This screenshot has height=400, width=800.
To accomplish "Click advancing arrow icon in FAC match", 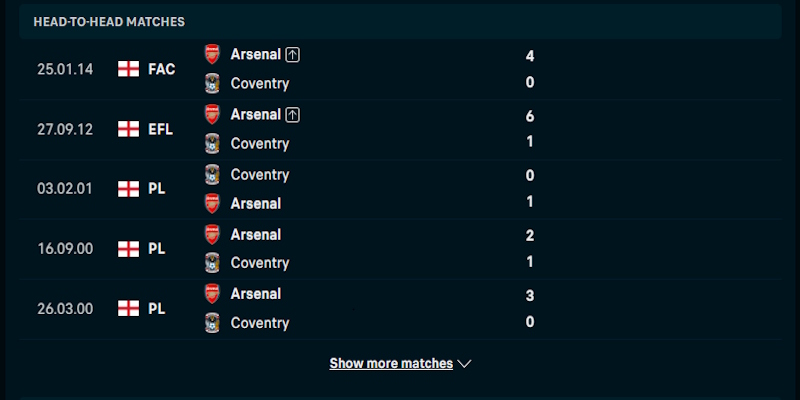I will coord(292,55).
